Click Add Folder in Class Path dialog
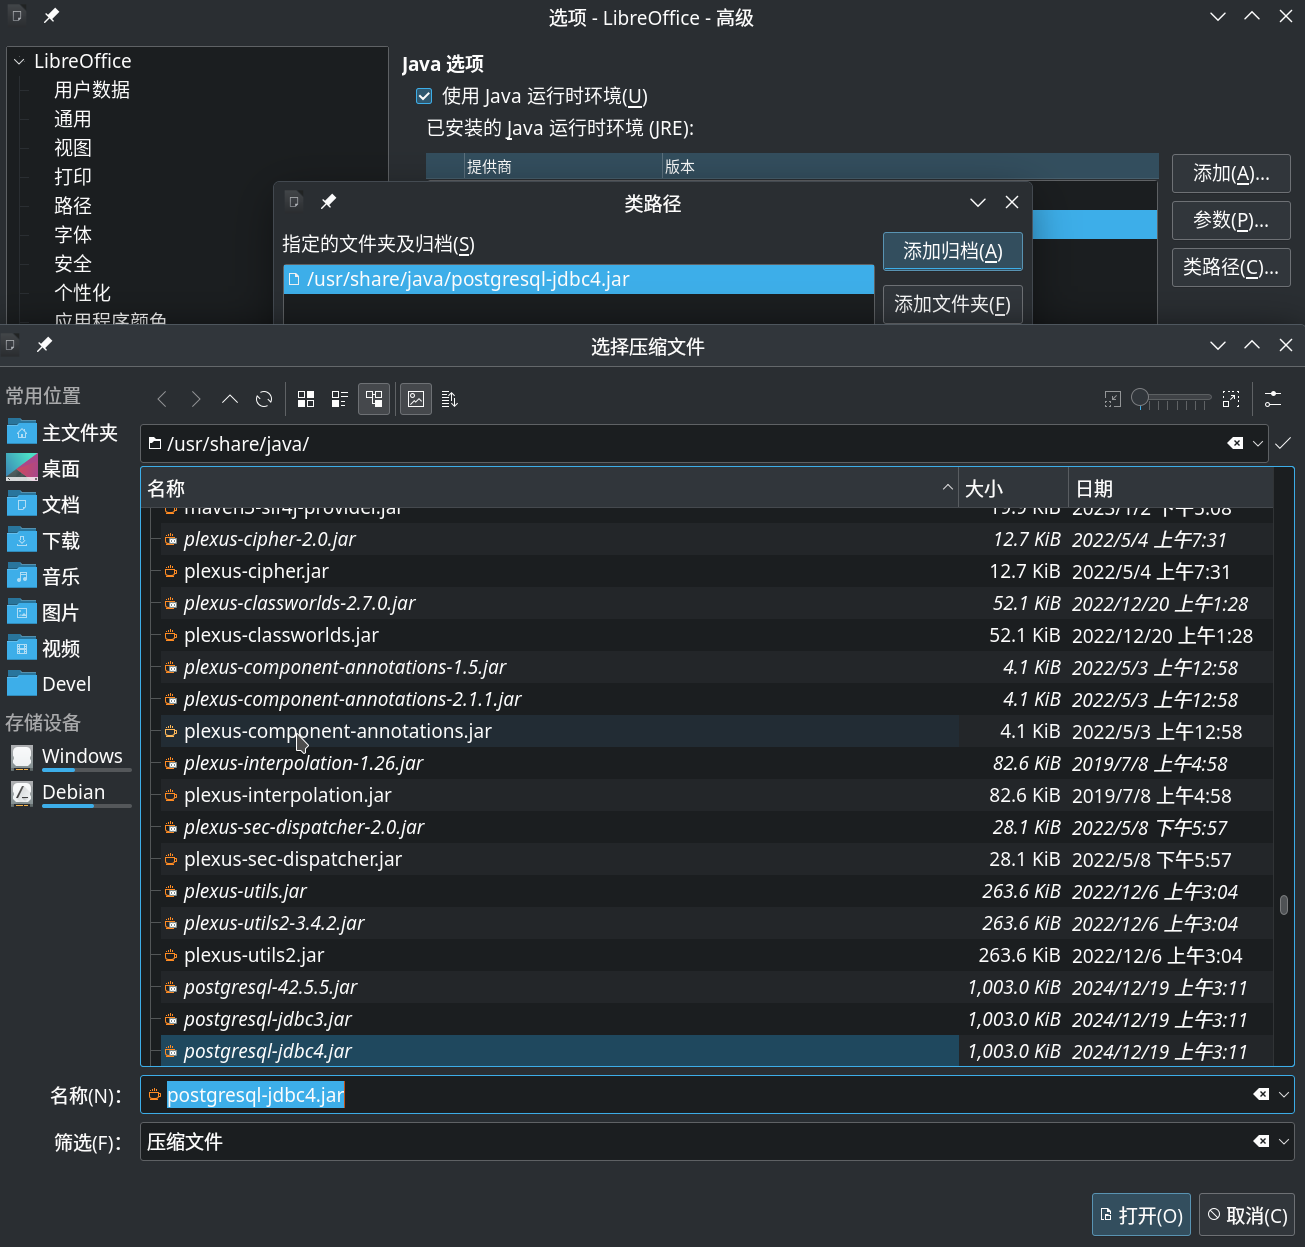This screenshot has height=1247, width=1305. 953,304
